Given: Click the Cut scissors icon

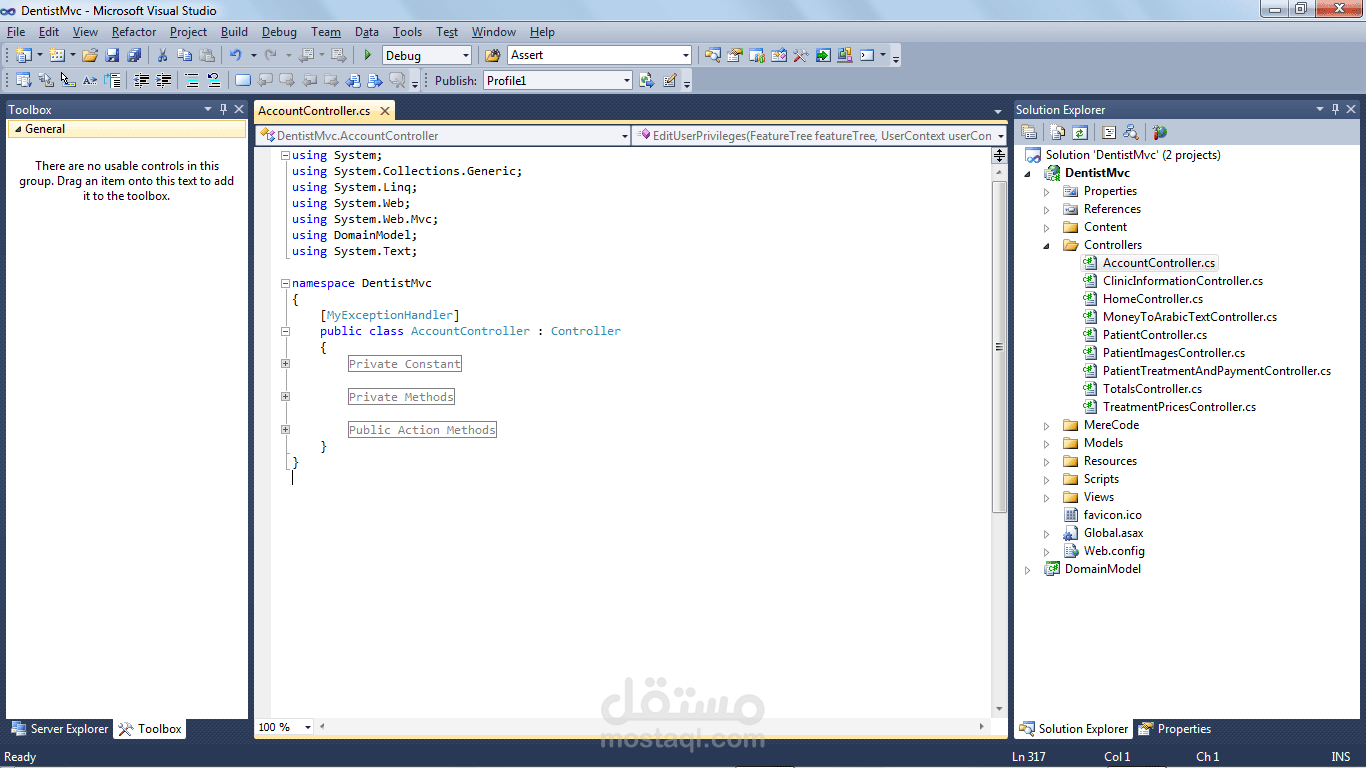Looking at the screenshot, I should [162, 55].
